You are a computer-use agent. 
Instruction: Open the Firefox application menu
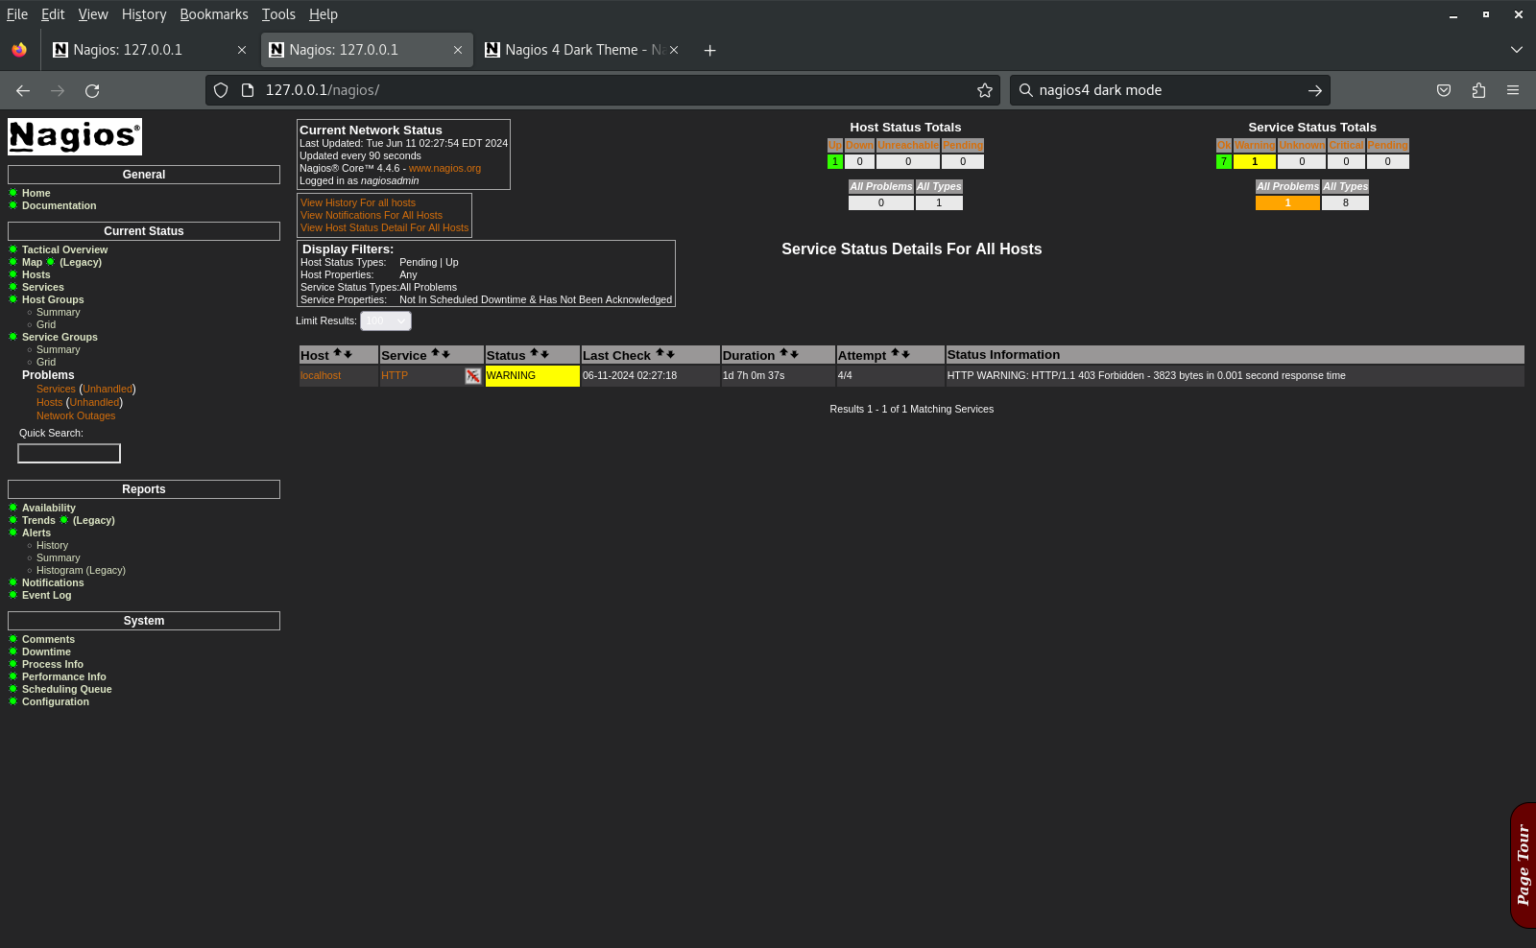click(x=1513, y=90)
